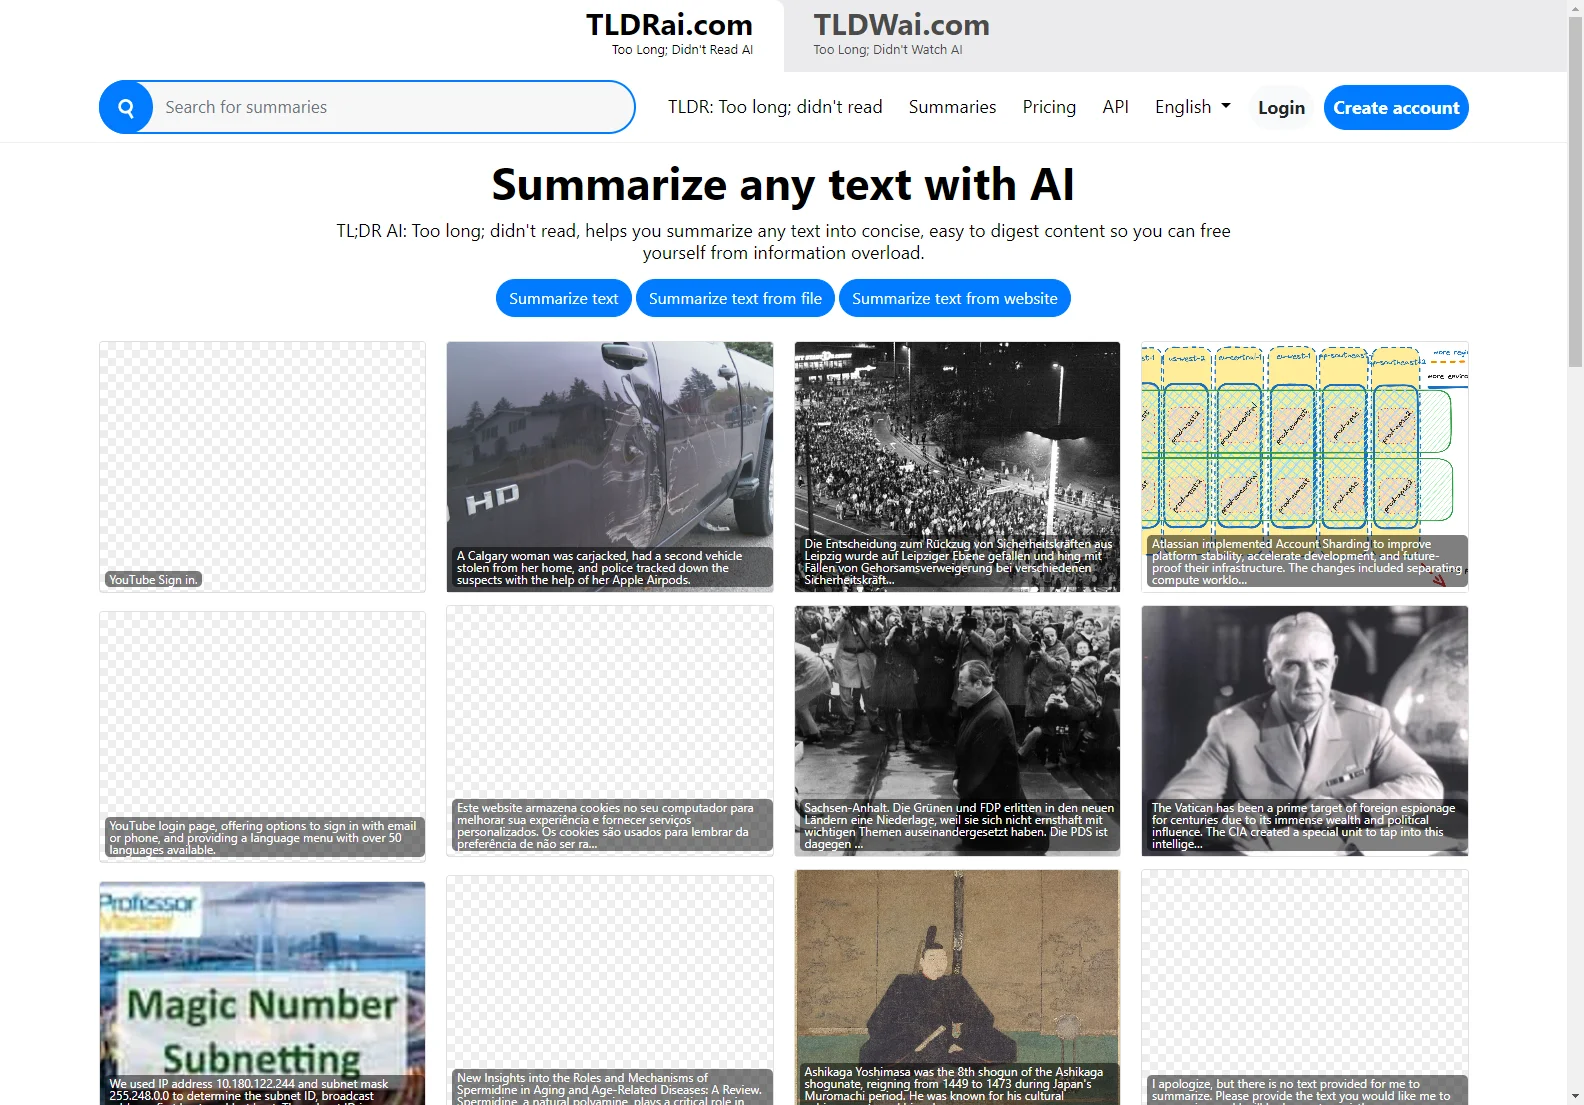The image size is (1584, 1105).
Task: Expand the English language dropdown
Action: pos(1192,107)
